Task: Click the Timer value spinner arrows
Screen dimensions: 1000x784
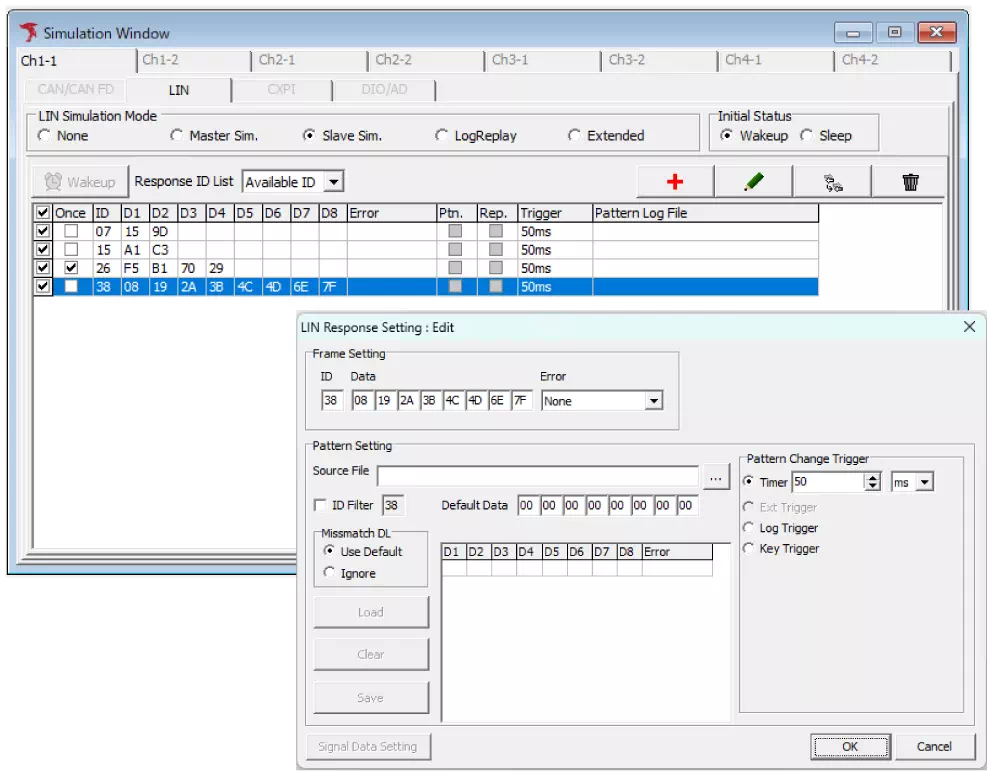Action: (x=872, y=482)
